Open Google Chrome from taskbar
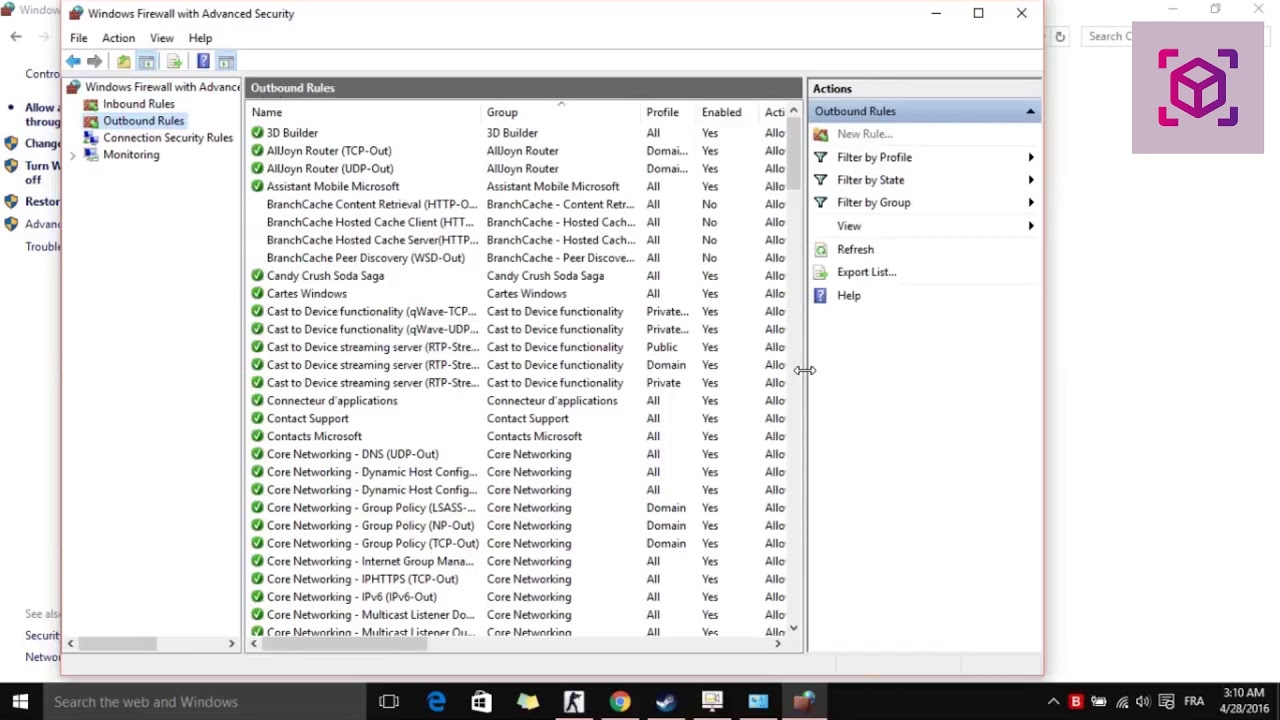1280x720 pixels. point(620,702)
